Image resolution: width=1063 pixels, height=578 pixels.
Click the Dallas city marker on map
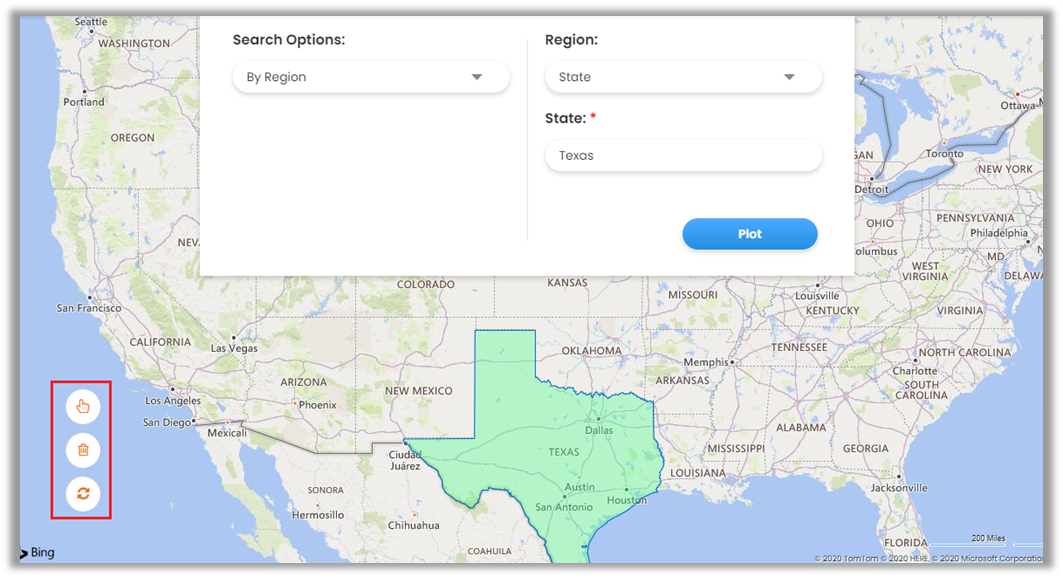pyautogui.click(x=598, y=420)
